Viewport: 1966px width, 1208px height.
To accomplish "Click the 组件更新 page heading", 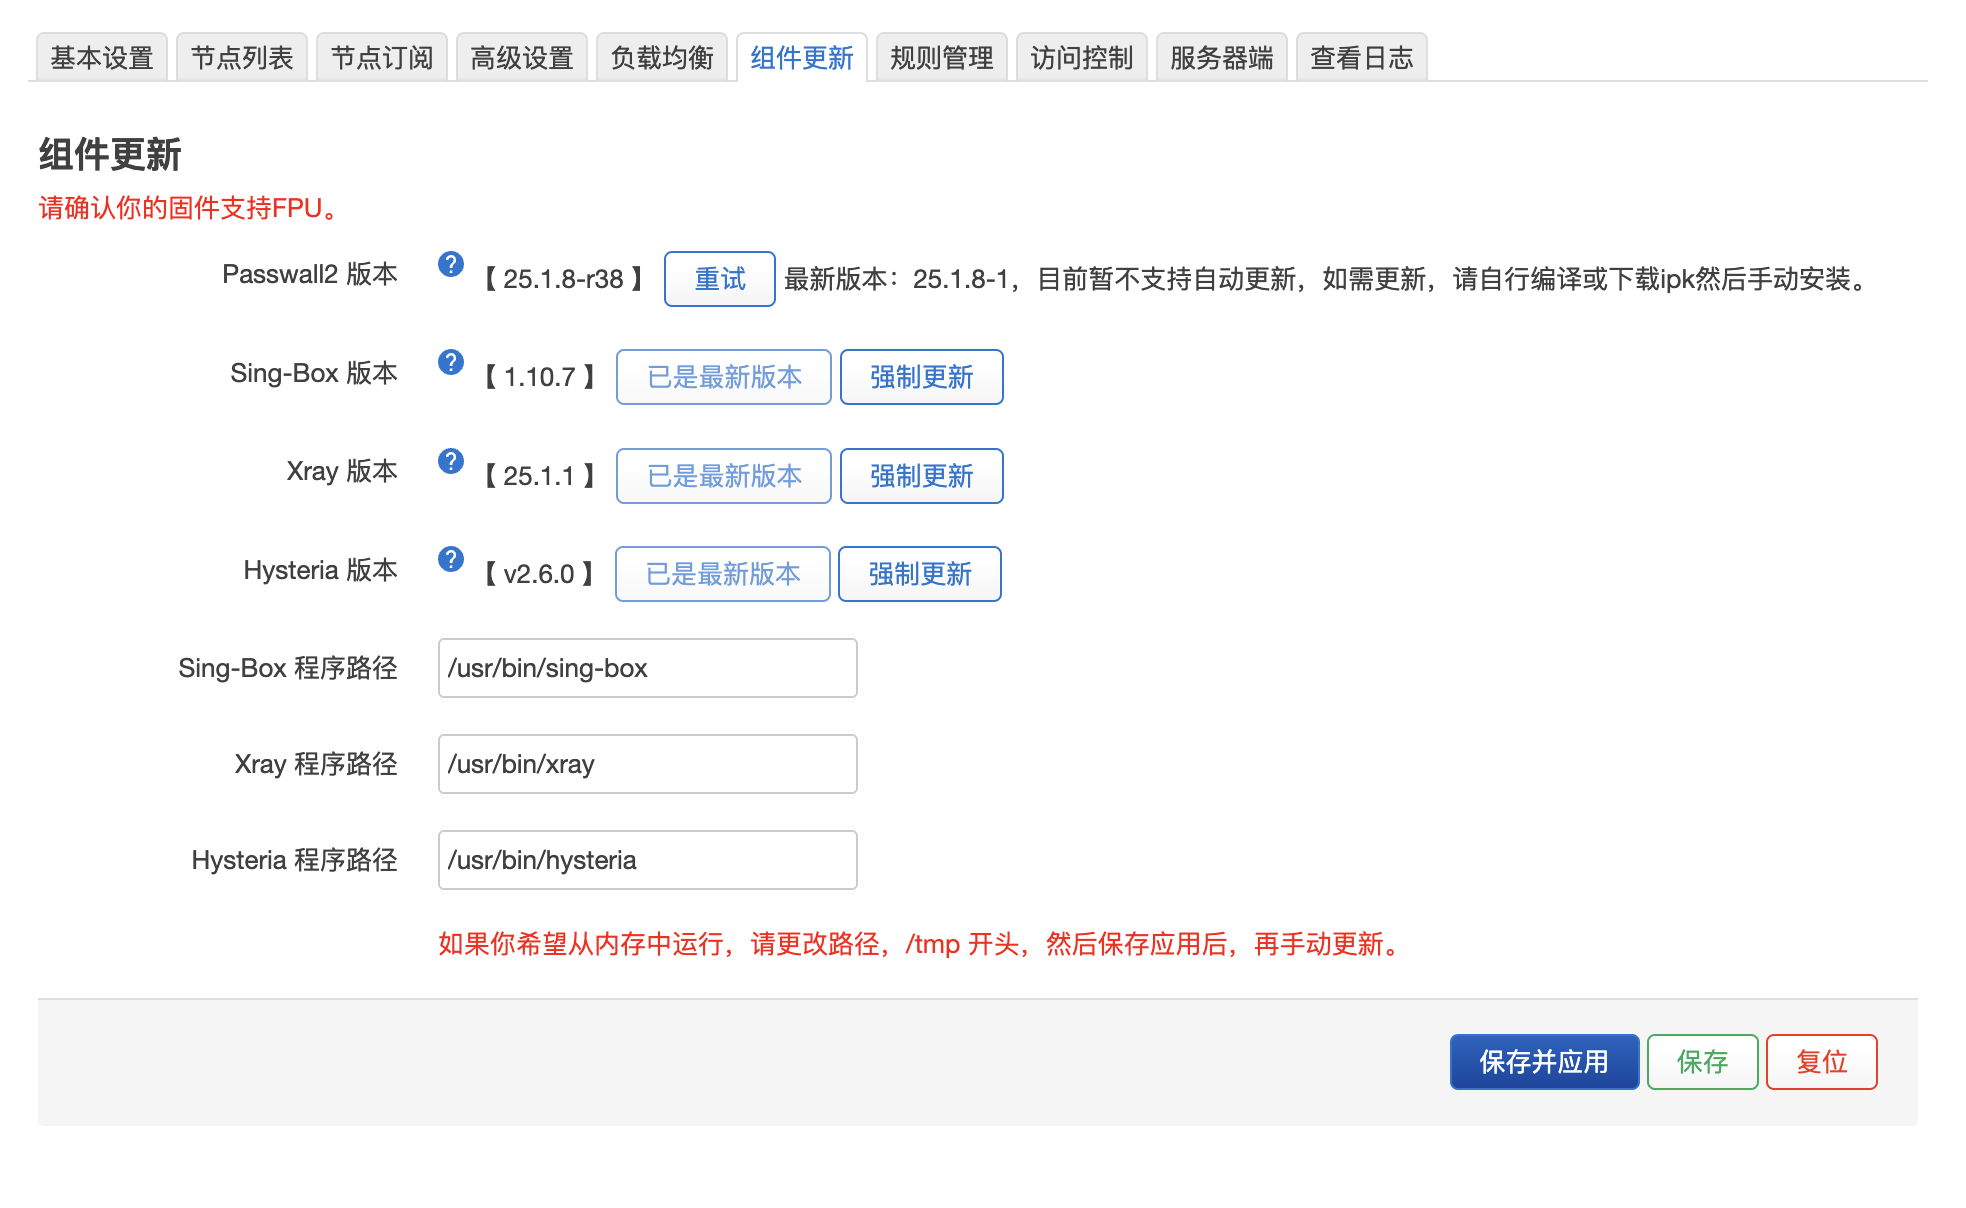I will [110, 155].
